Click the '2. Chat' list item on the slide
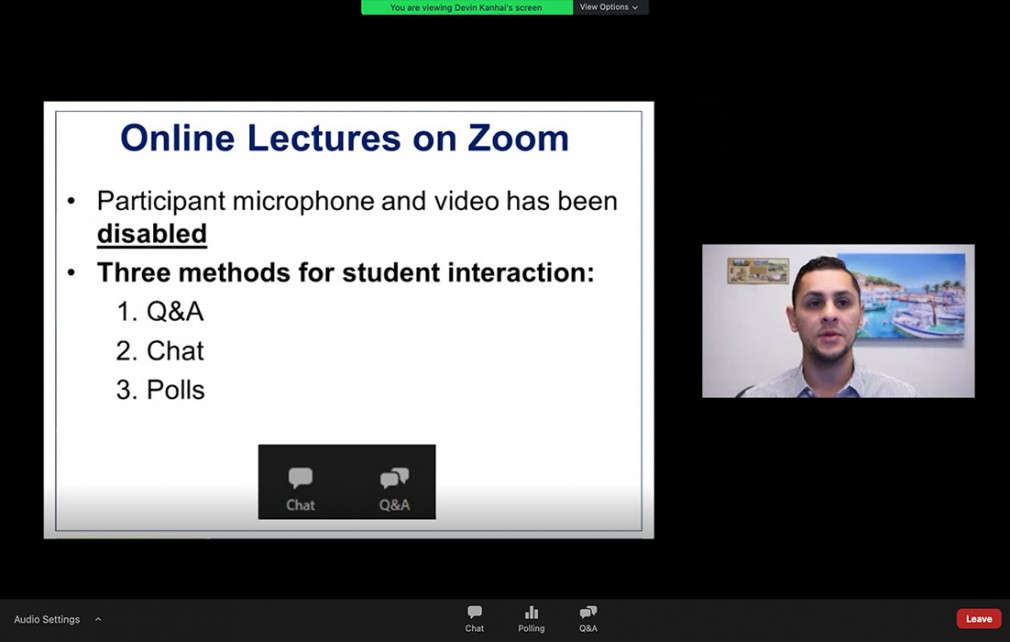 160,351
